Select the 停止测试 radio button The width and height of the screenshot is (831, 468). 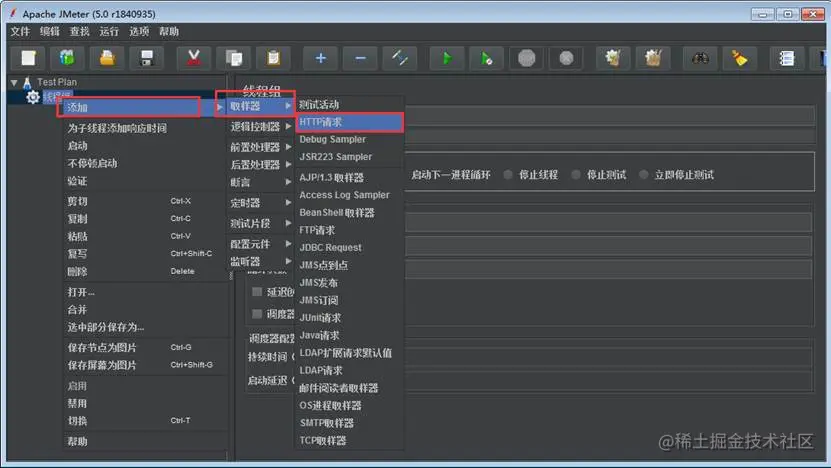pyautogui.click(x=576, y=174)
